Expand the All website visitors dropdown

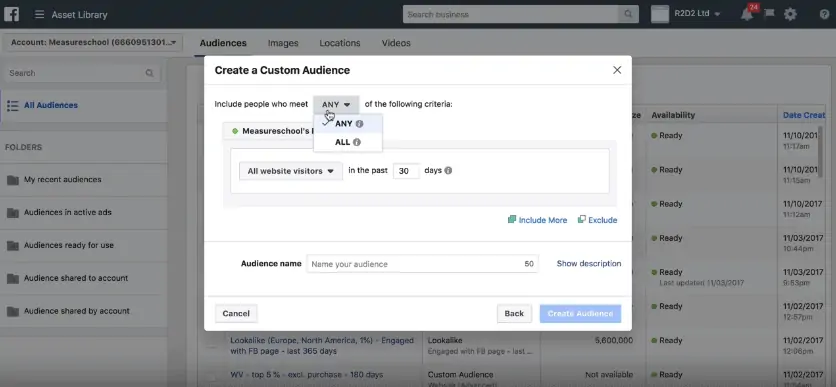pos(291,171)
